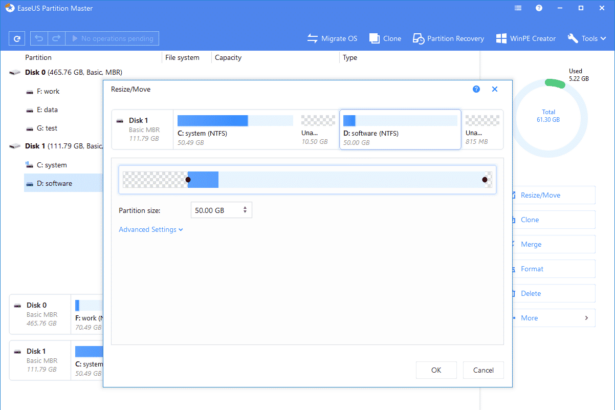
Task: Click the Partition size stepper arrows
Action: pos(246,210)
